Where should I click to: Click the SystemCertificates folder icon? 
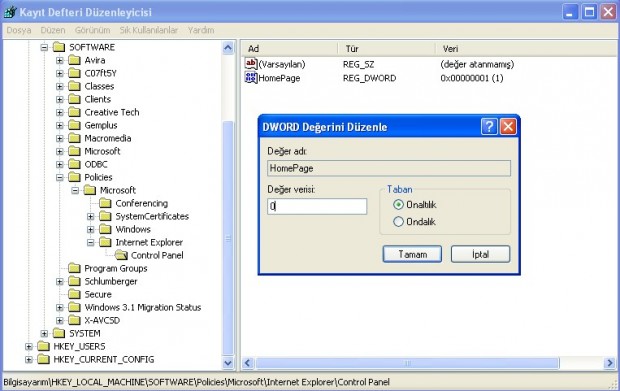coord(105,216)
